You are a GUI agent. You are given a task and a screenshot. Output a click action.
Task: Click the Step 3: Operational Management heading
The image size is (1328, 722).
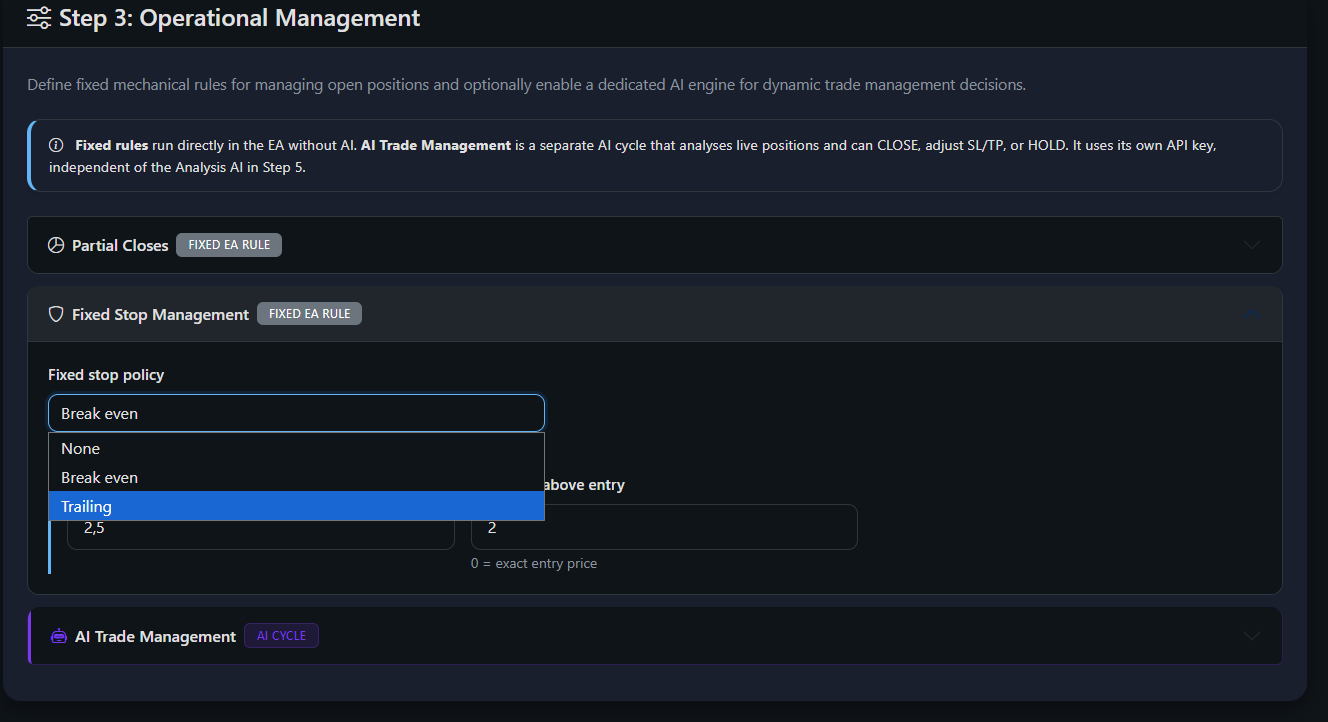240,18
